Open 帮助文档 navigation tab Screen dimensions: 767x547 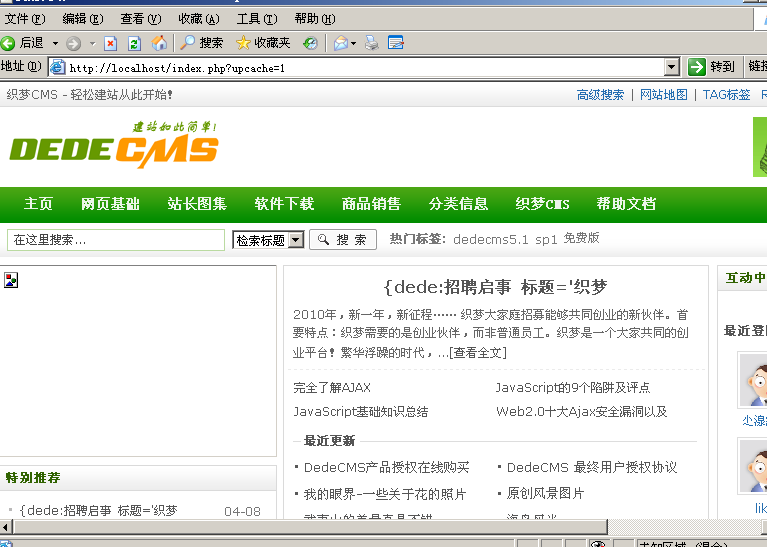(626, 204)
